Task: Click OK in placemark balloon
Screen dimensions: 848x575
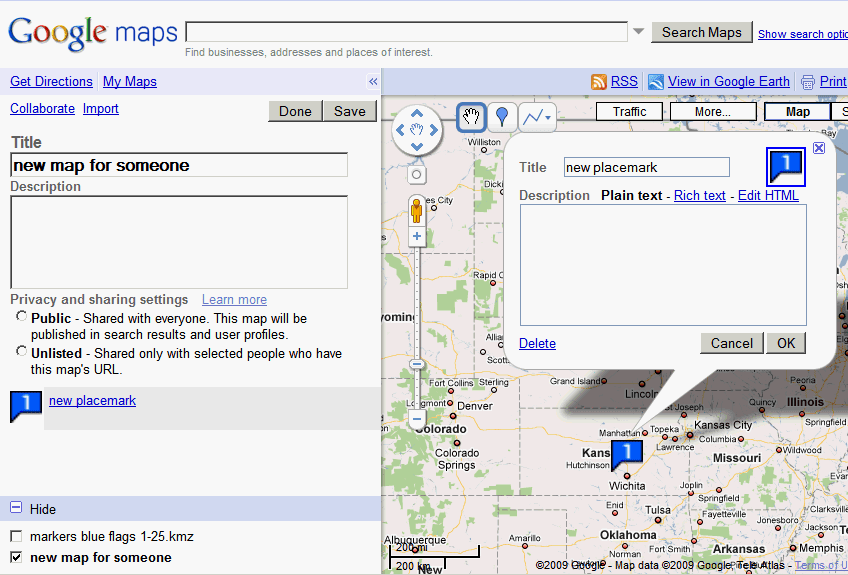Action: coord(786,343)
